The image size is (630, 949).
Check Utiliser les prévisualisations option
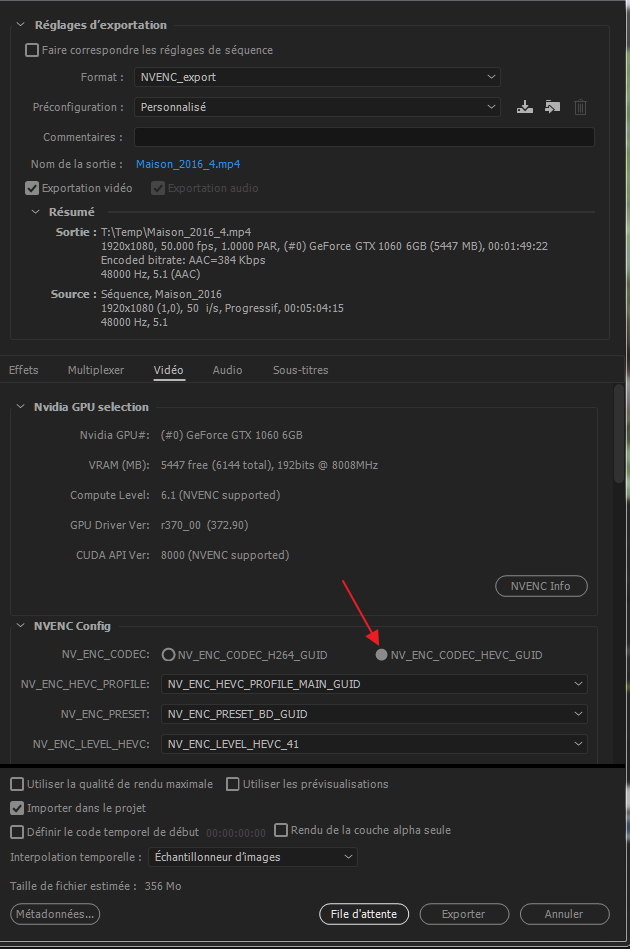232,784
